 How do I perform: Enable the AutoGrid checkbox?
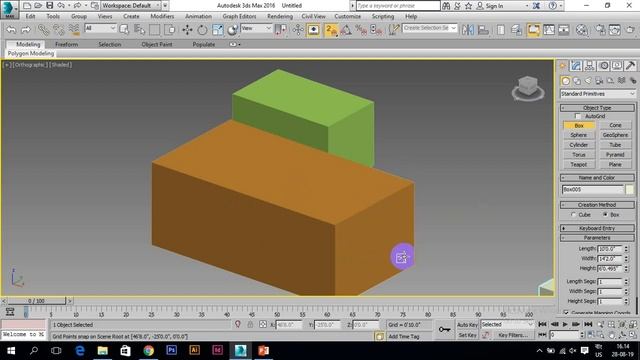[x=578, y=116]
